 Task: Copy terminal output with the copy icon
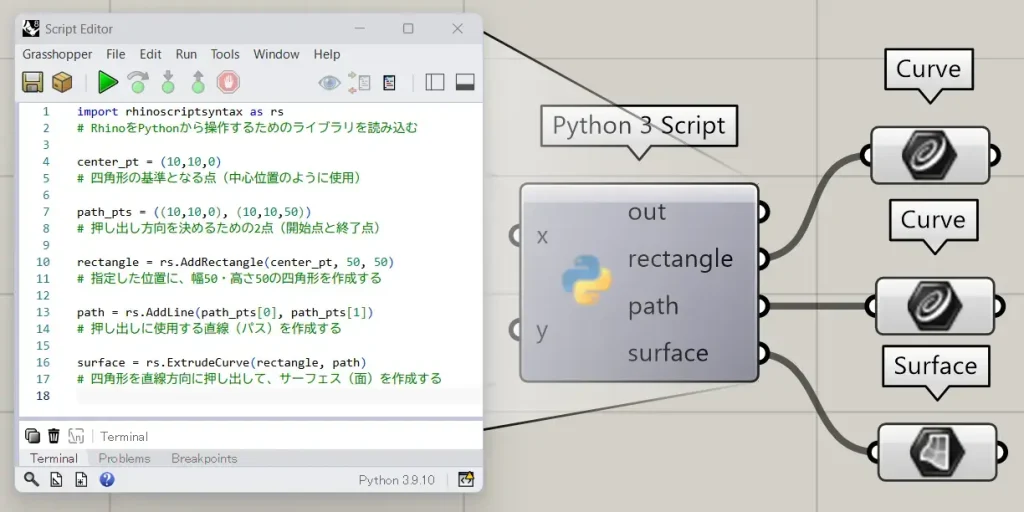coord(32,436)
